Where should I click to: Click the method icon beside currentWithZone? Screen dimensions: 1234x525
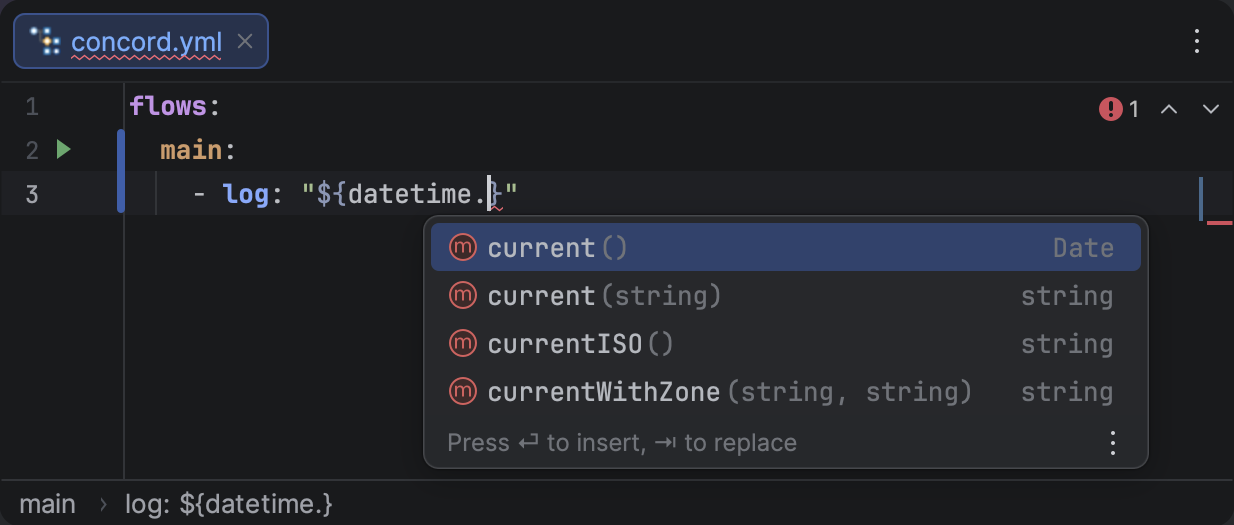point(462,392)
